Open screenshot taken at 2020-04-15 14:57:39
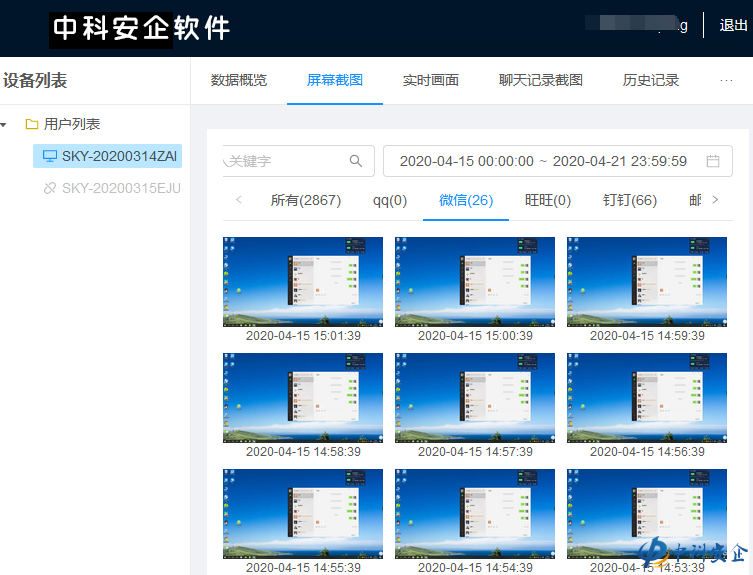This screenshot has width=753, height=575. coord(475,398)
